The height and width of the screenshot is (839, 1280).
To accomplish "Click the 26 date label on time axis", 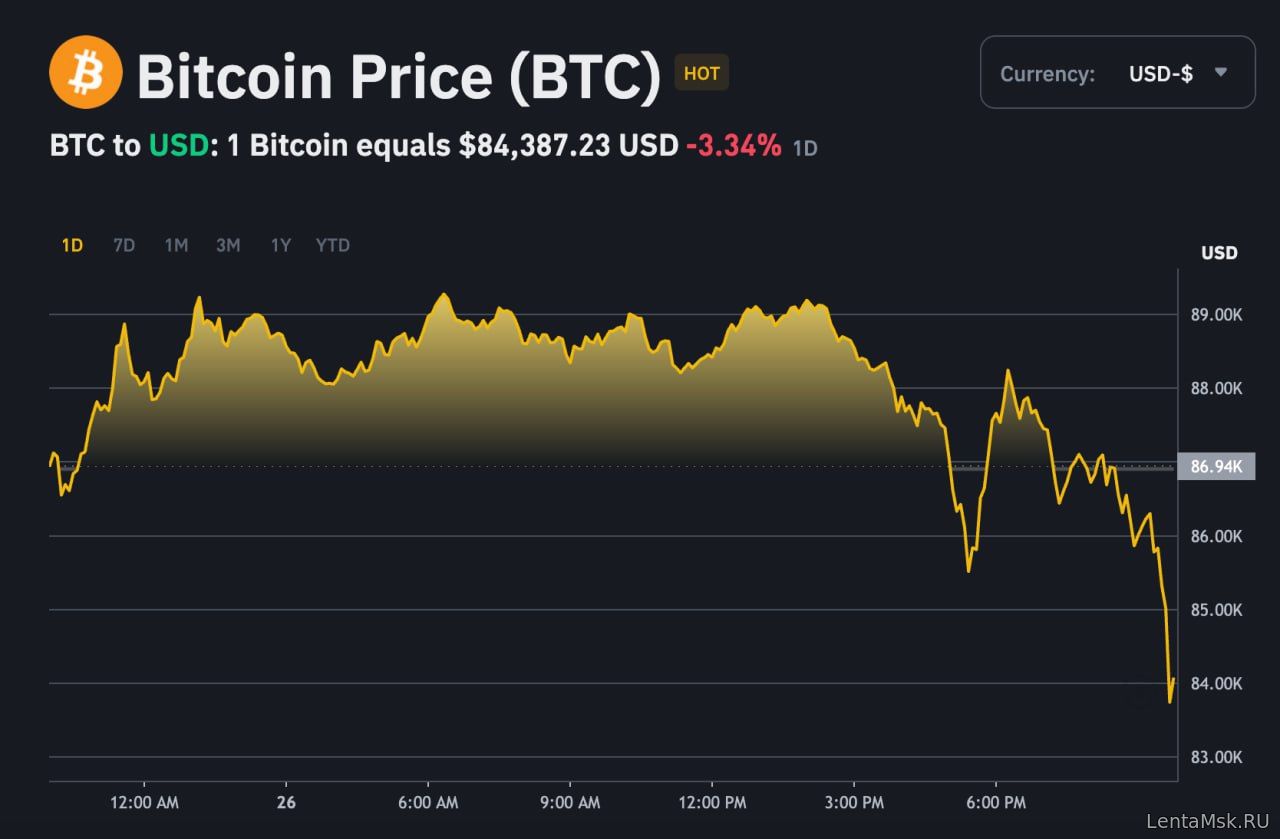I will pyautogui.click(x=286, y=803).
